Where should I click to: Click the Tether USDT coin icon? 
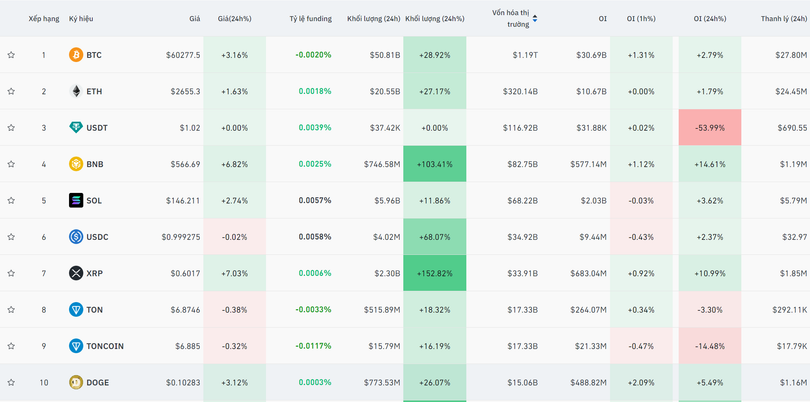(76, 128)
